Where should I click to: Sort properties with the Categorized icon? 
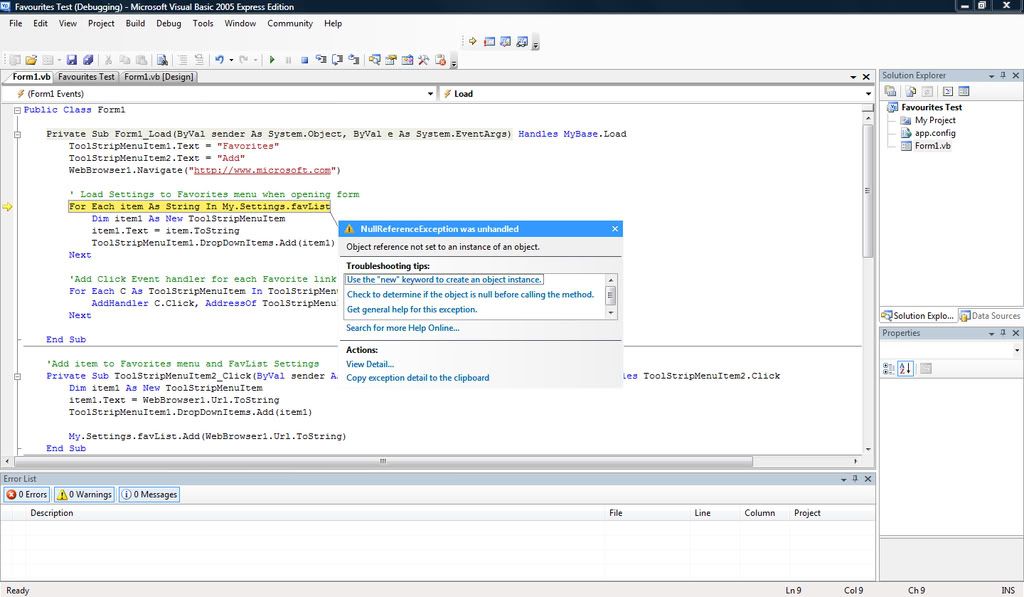(889, 368)
